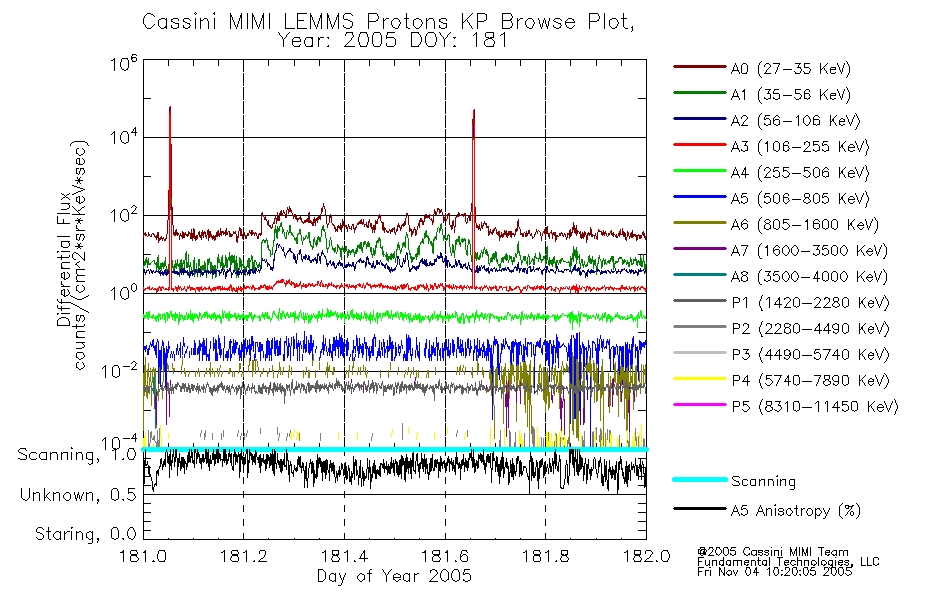Screen dimensions: 950x600
Task: Click the x-axis label 181.4
Action: pos(344,556)
